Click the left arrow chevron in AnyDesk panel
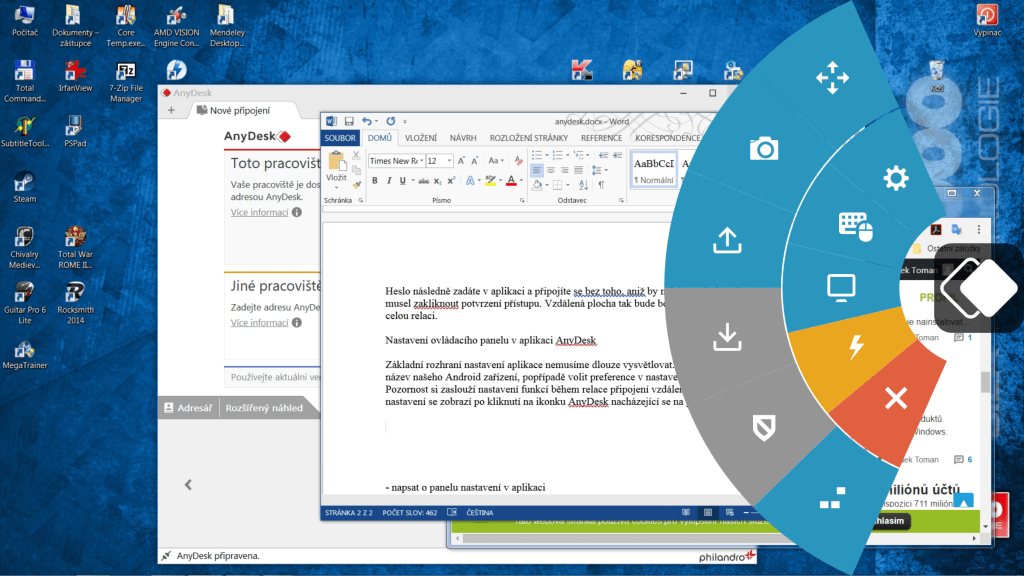 (x=188, y=485)
